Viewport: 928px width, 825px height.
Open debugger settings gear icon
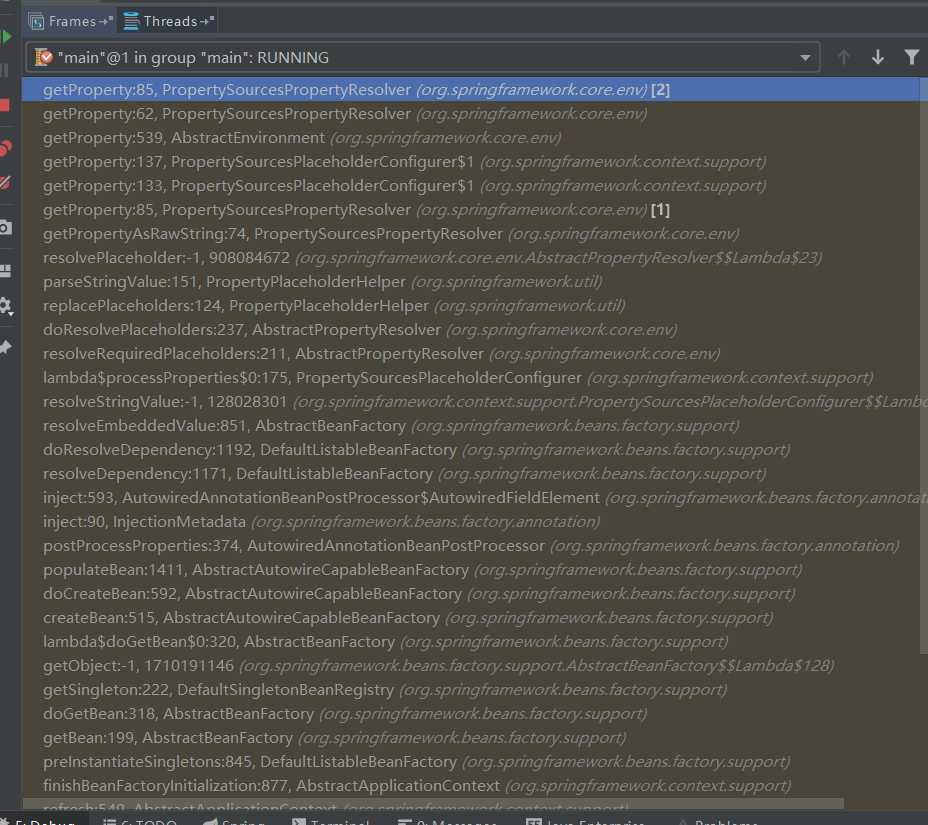click(x=6, y=306)
